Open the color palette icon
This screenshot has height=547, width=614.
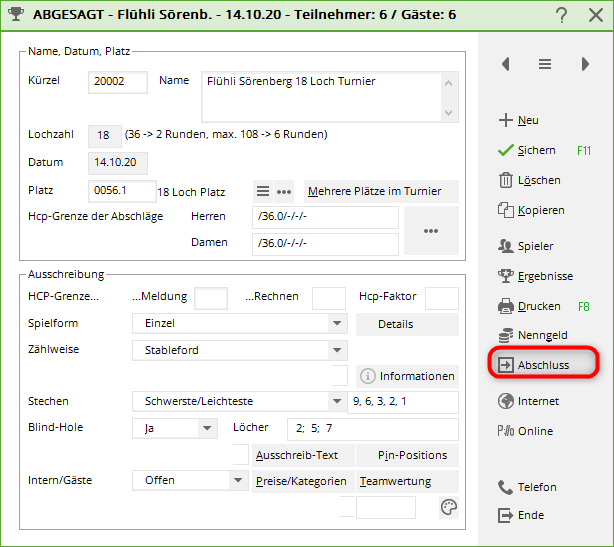[x=449, y=508]
